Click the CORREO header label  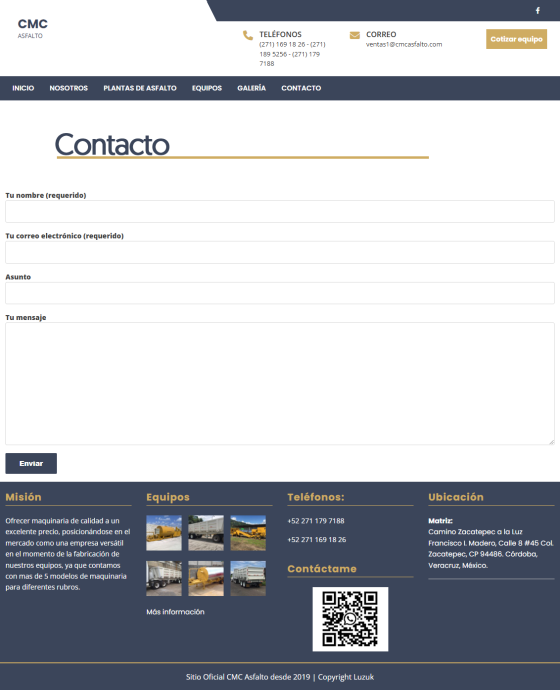(381, 34)
